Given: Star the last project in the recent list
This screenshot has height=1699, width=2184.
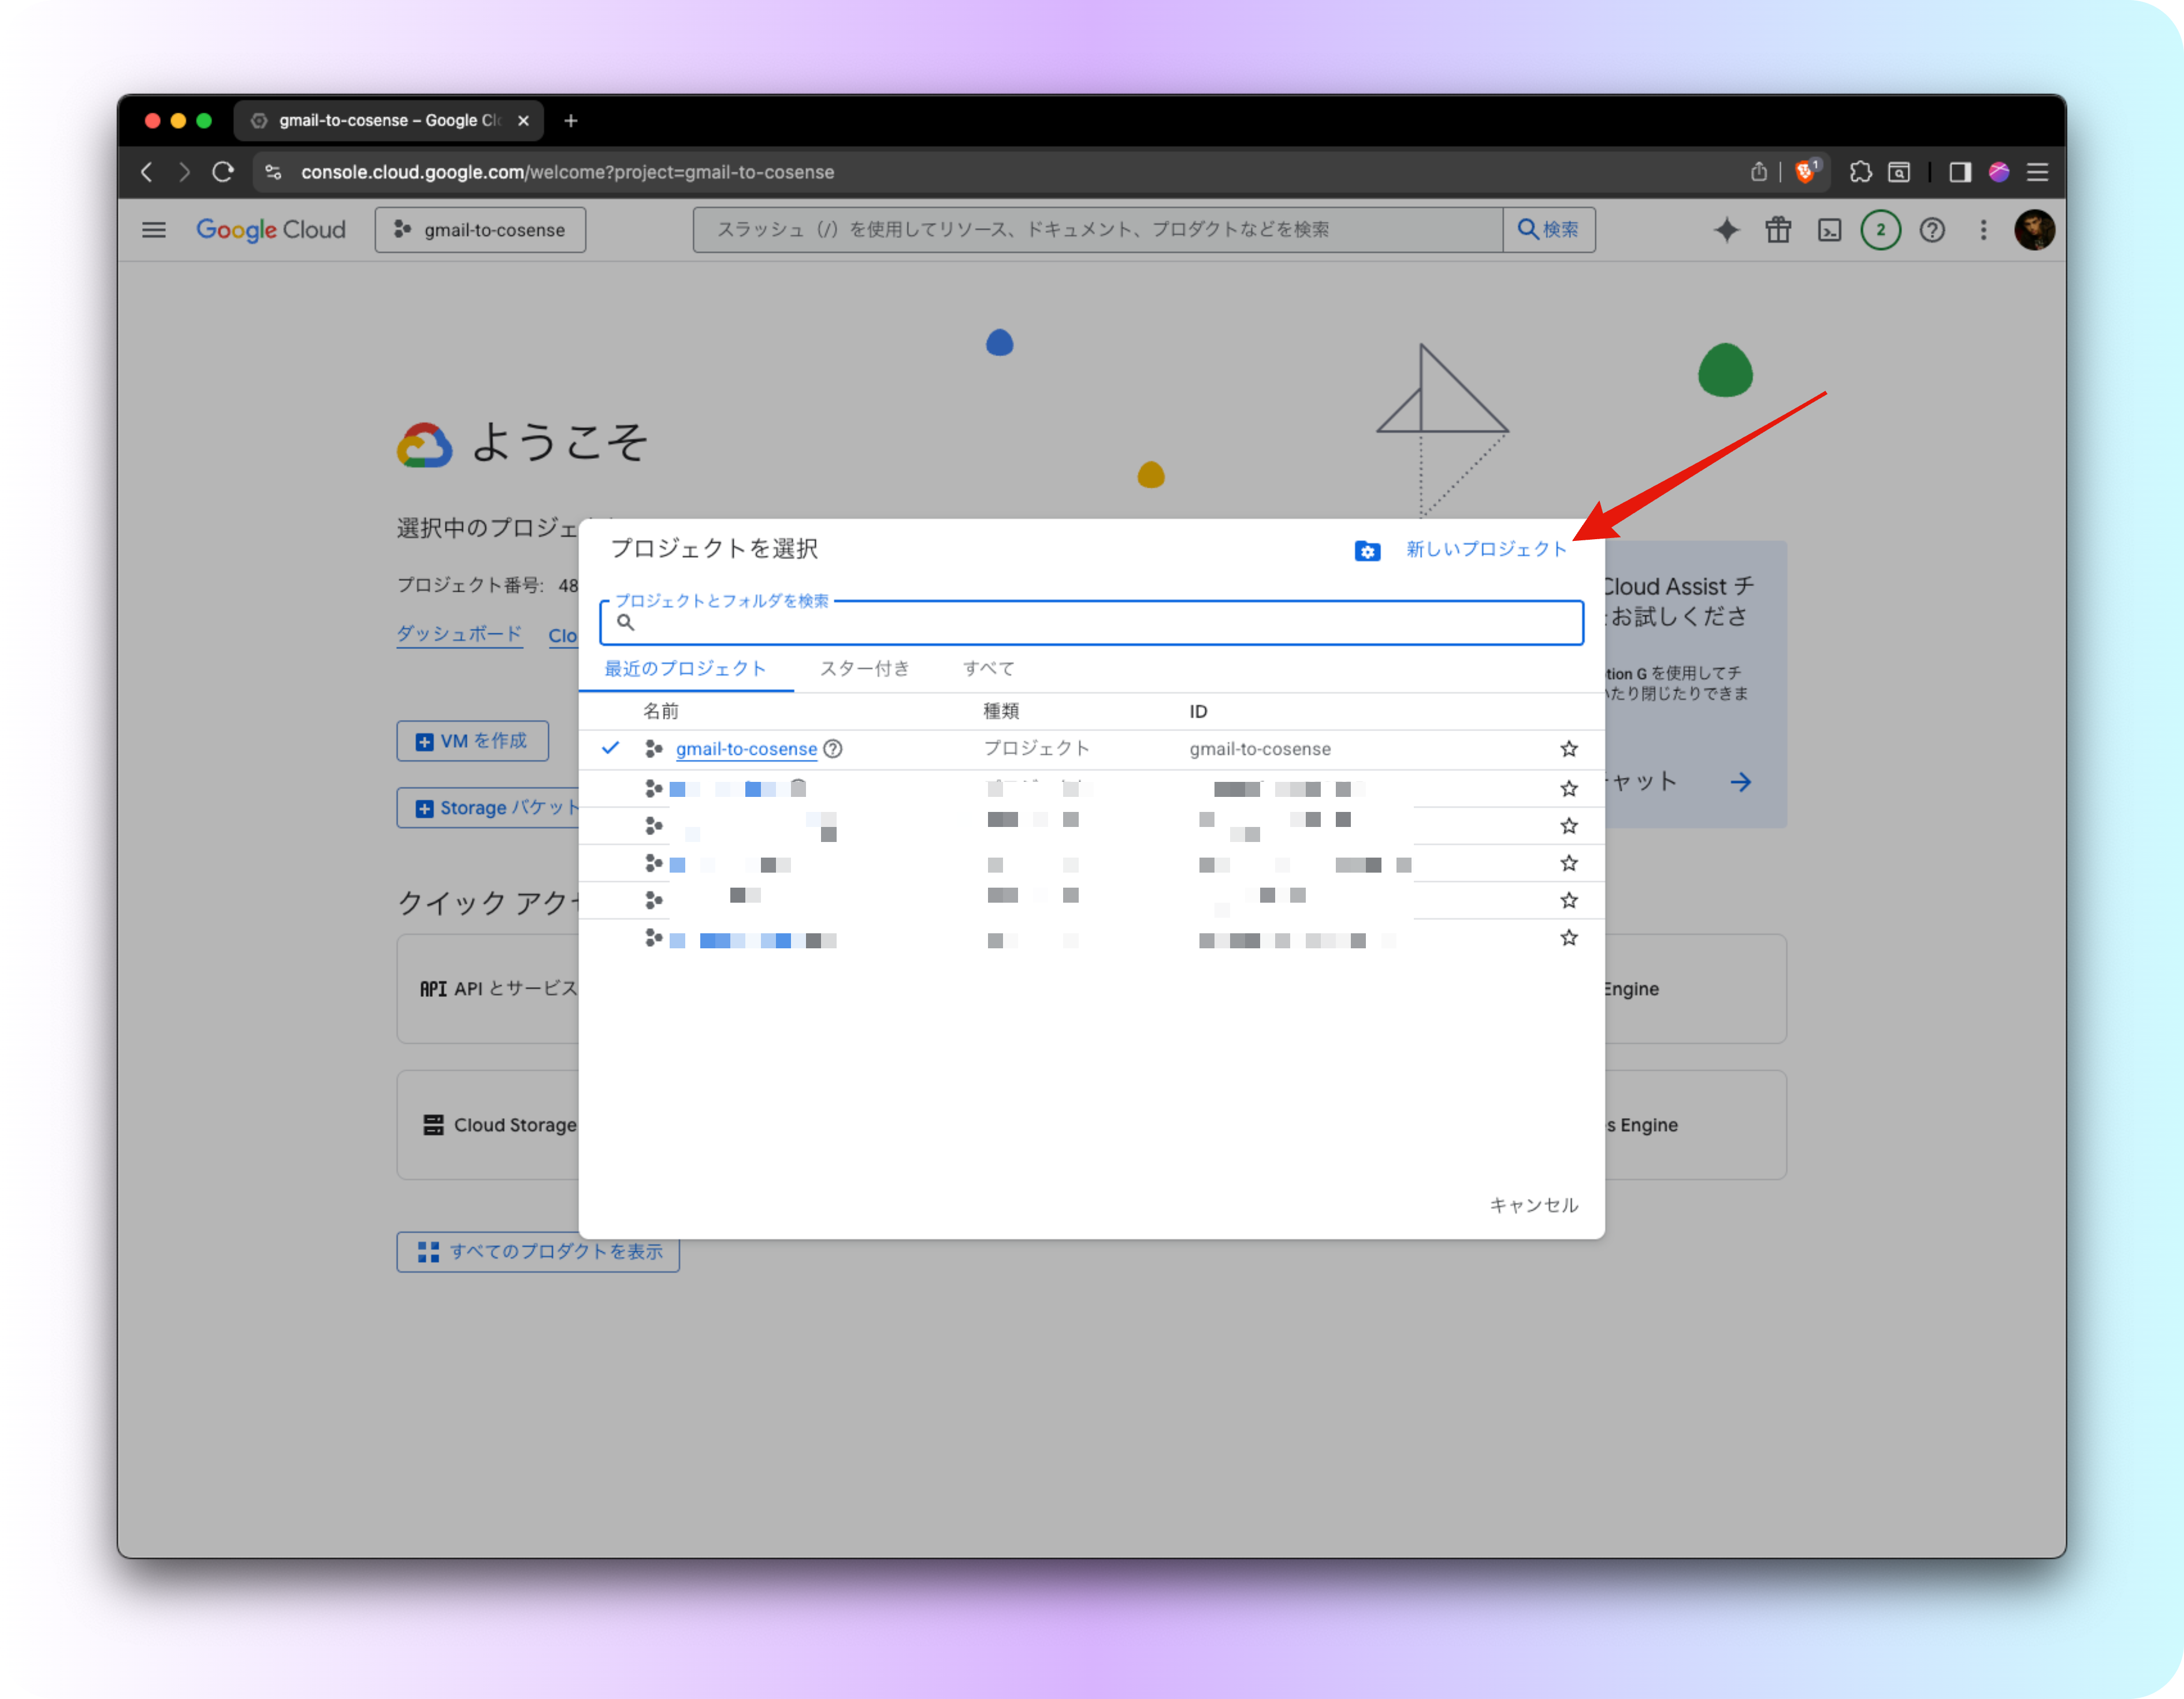Looking at the screenshot, I should tap(1569, 938).
